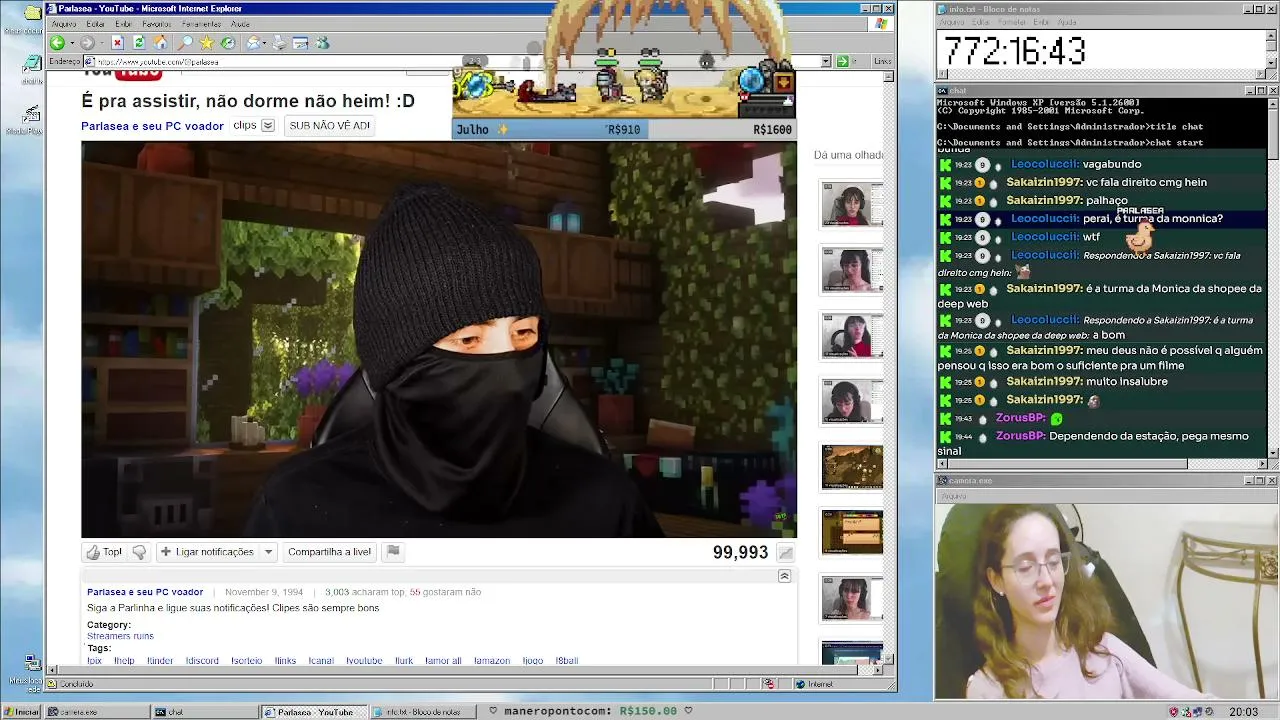
Task: Click the Sakaizin1997 username on the palhaço message
Action: tap(1044, 201)
